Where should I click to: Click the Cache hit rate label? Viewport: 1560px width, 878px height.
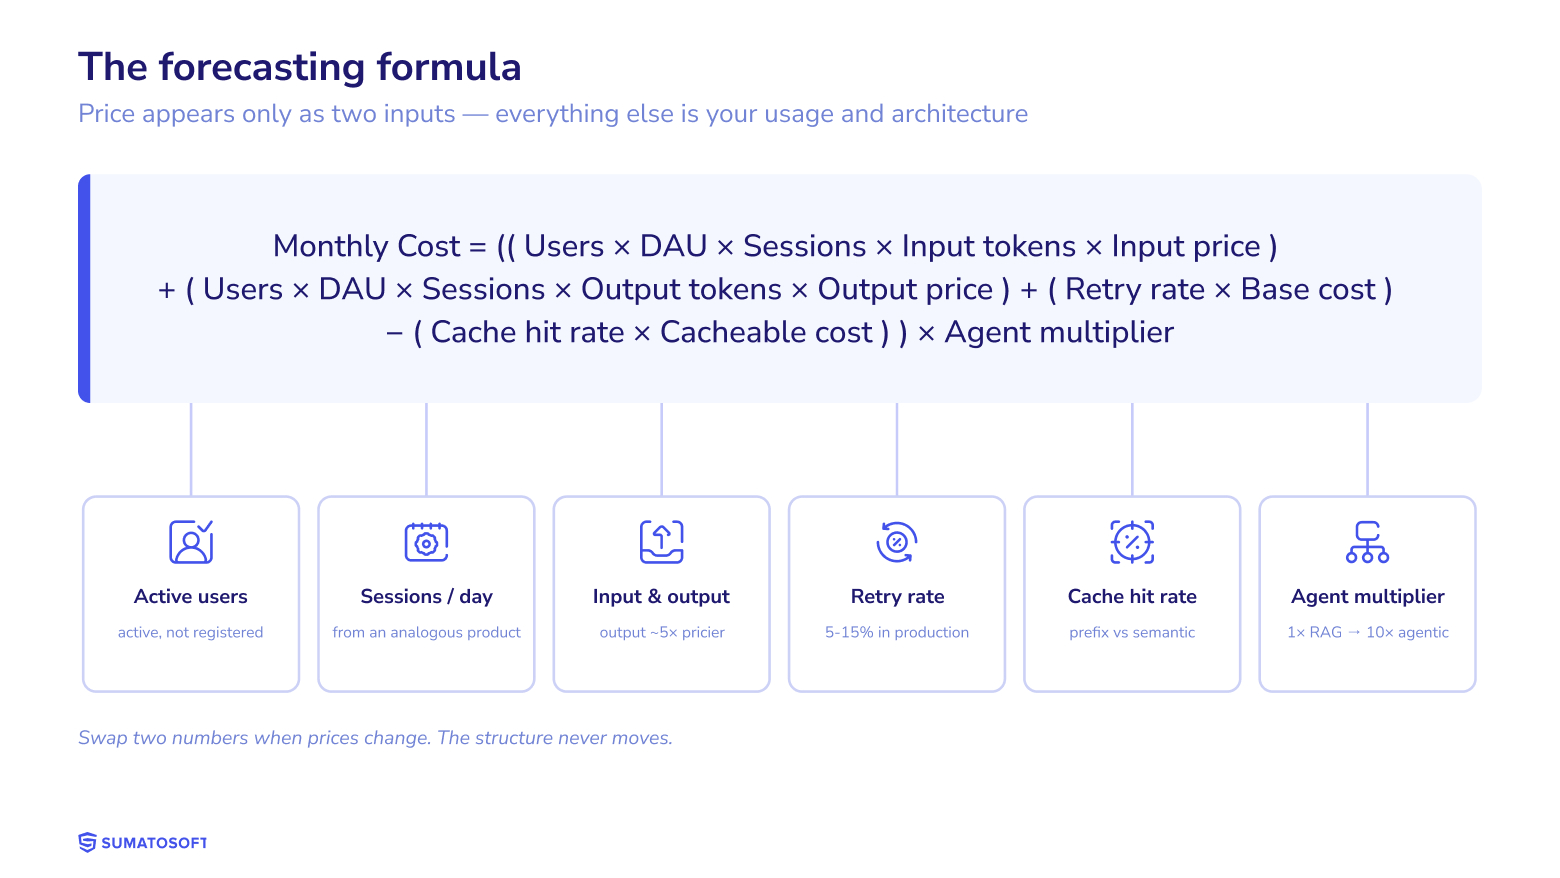tap(1132, 596)
